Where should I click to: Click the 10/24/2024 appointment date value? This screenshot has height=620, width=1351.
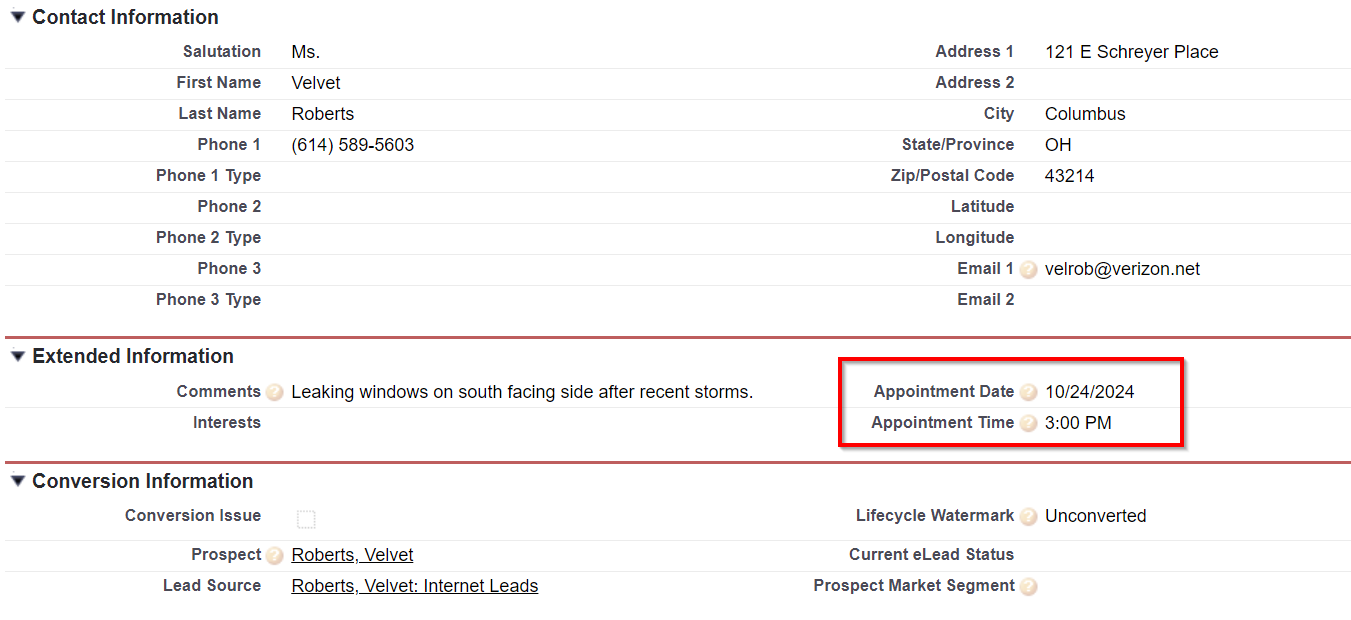tap(1090, 392)
